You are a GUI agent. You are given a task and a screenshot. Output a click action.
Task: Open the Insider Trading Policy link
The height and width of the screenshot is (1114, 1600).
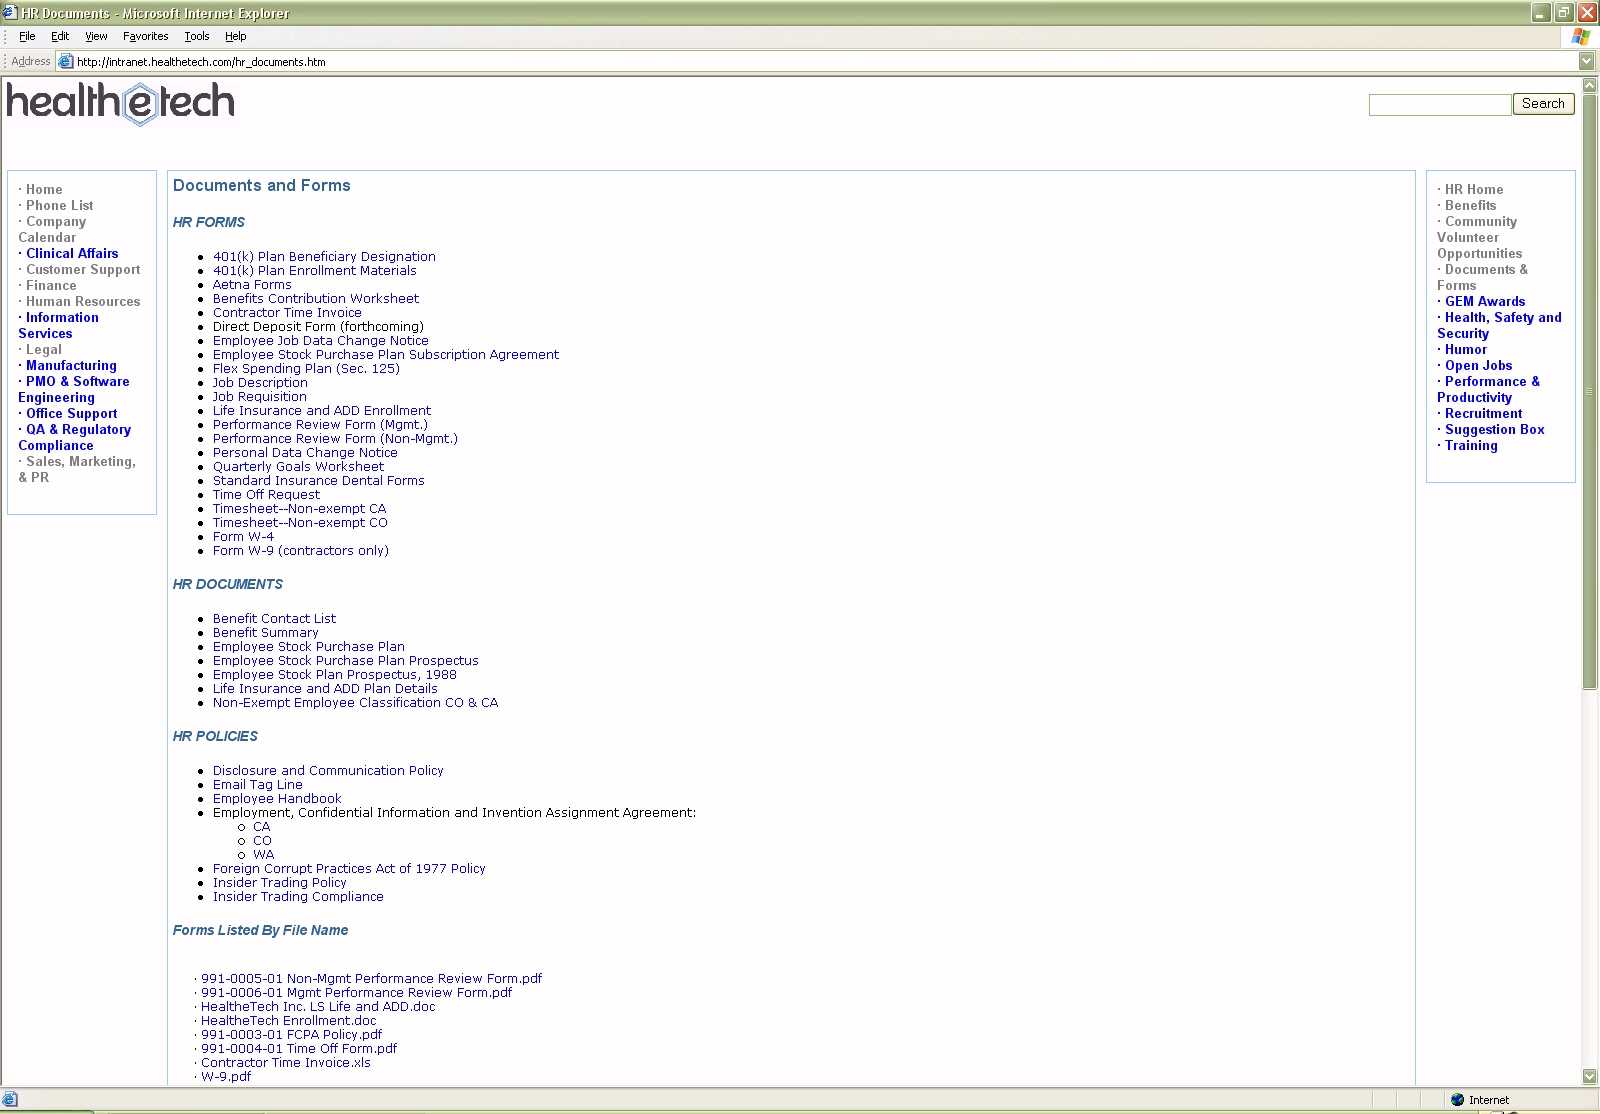[x=279, y=882]
